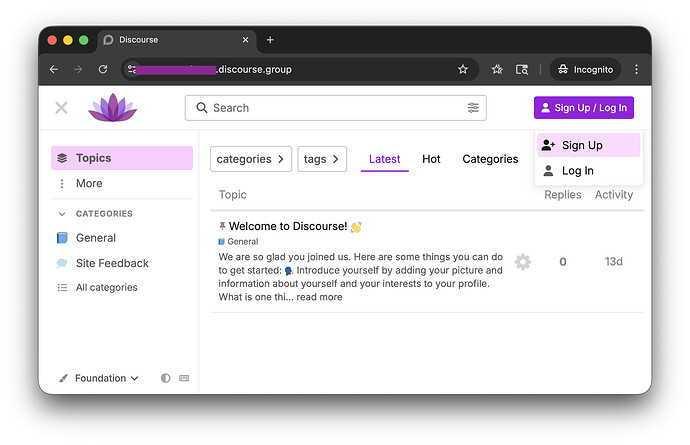Switch to the Hot tab
Viewport: 690px width, 445px height.
tap(431, 159)
